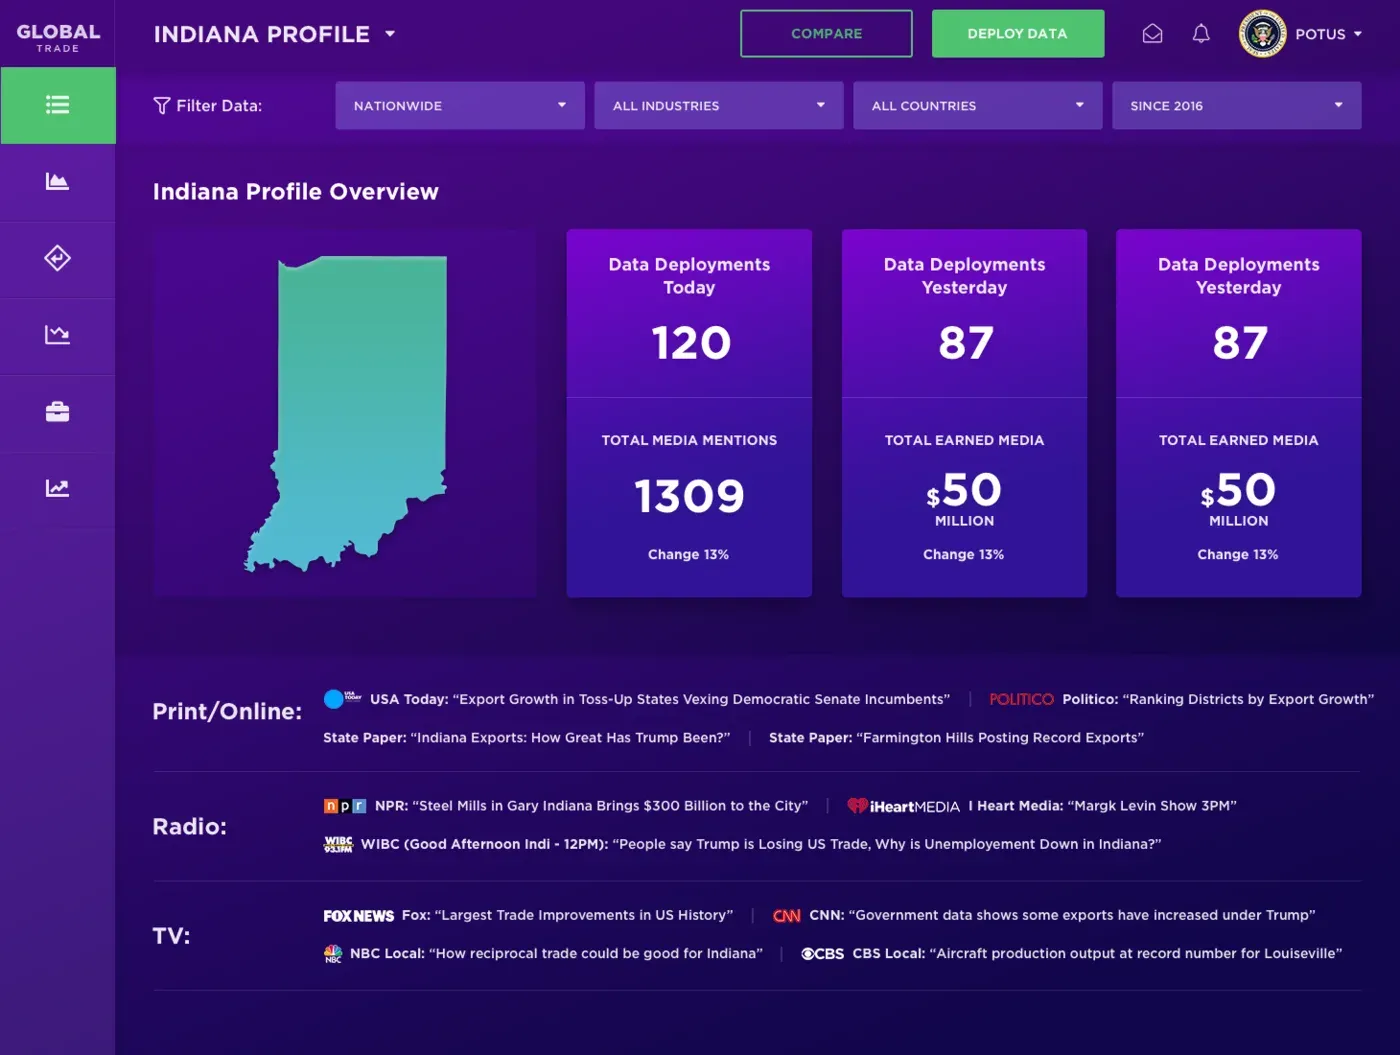Click the USA Today logo icon
1400x1055 pixels.
click(x=343, y=699)
